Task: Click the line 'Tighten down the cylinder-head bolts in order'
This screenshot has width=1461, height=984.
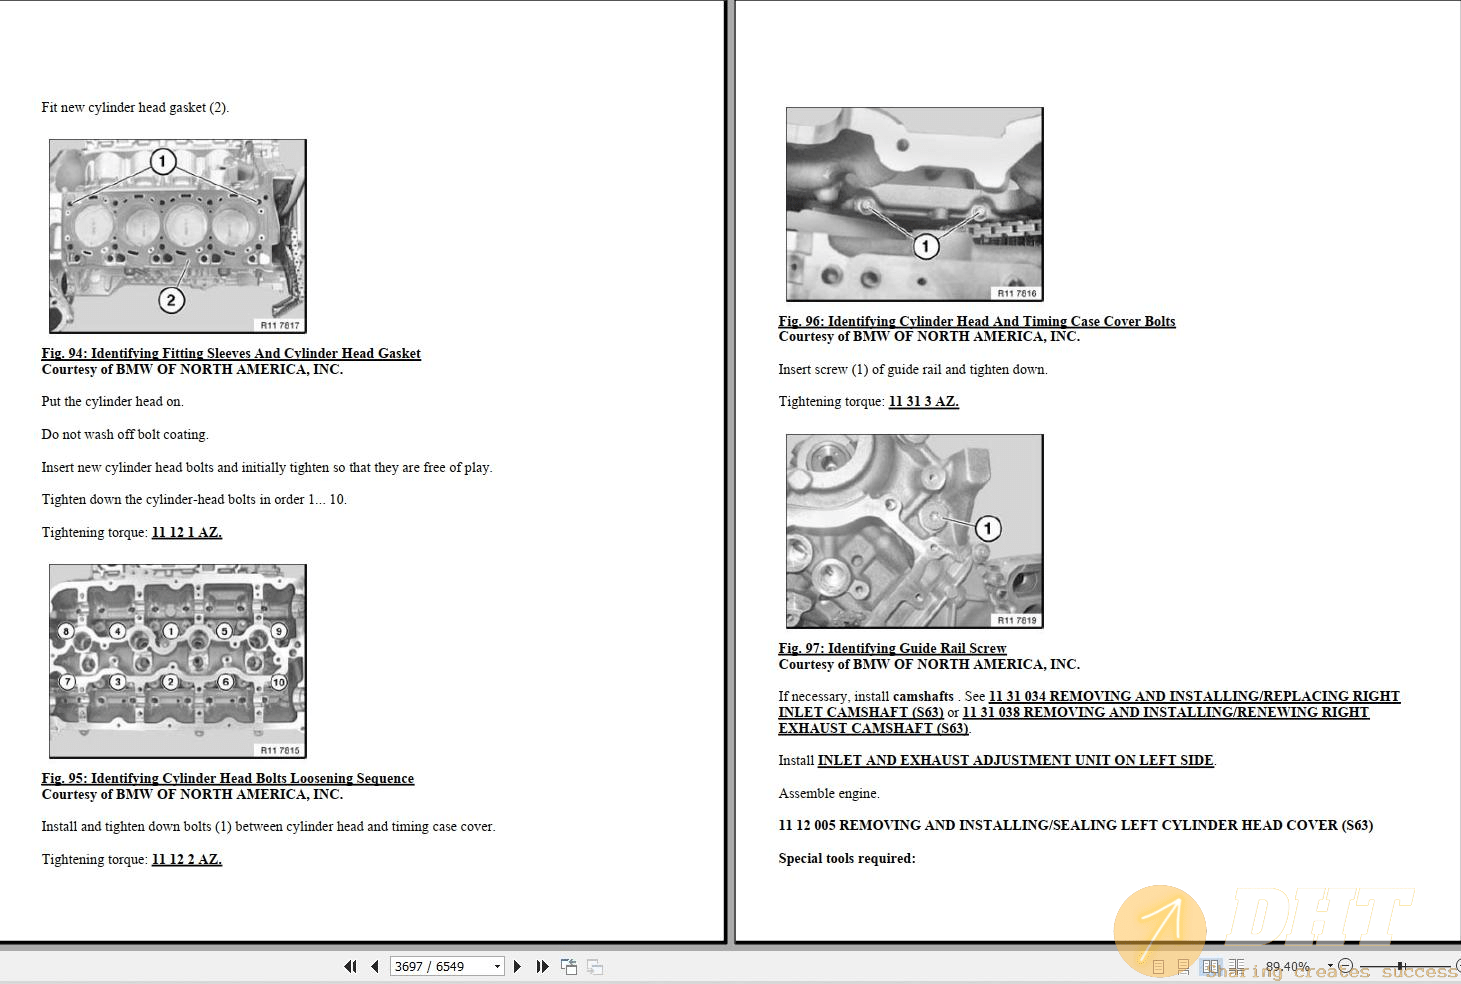Action: point(194,499)
